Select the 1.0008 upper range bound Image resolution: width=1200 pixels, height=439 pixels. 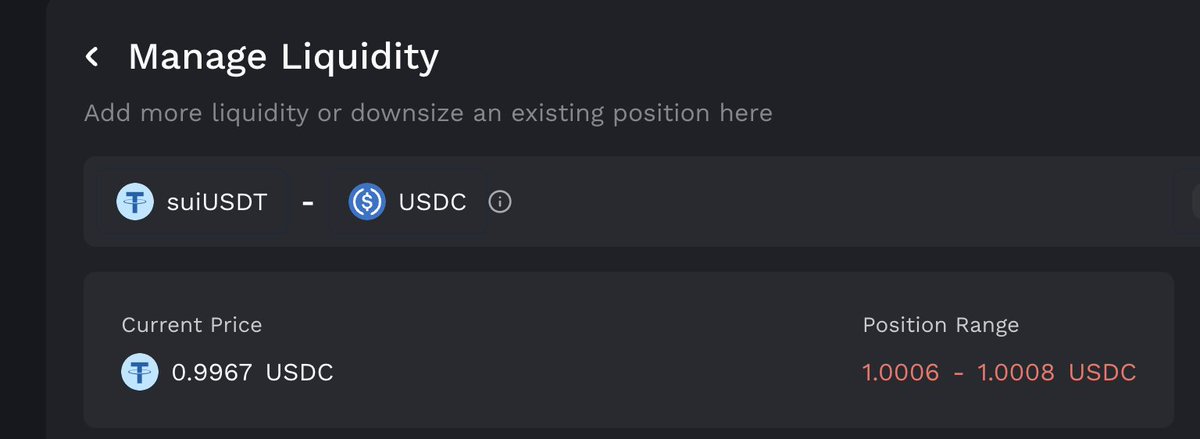point(1015,373)
